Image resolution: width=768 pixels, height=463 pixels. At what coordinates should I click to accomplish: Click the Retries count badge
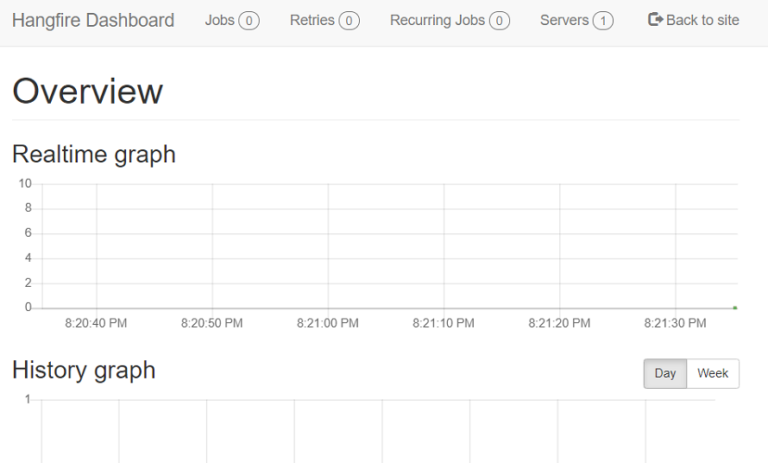(x=349, y=21)
